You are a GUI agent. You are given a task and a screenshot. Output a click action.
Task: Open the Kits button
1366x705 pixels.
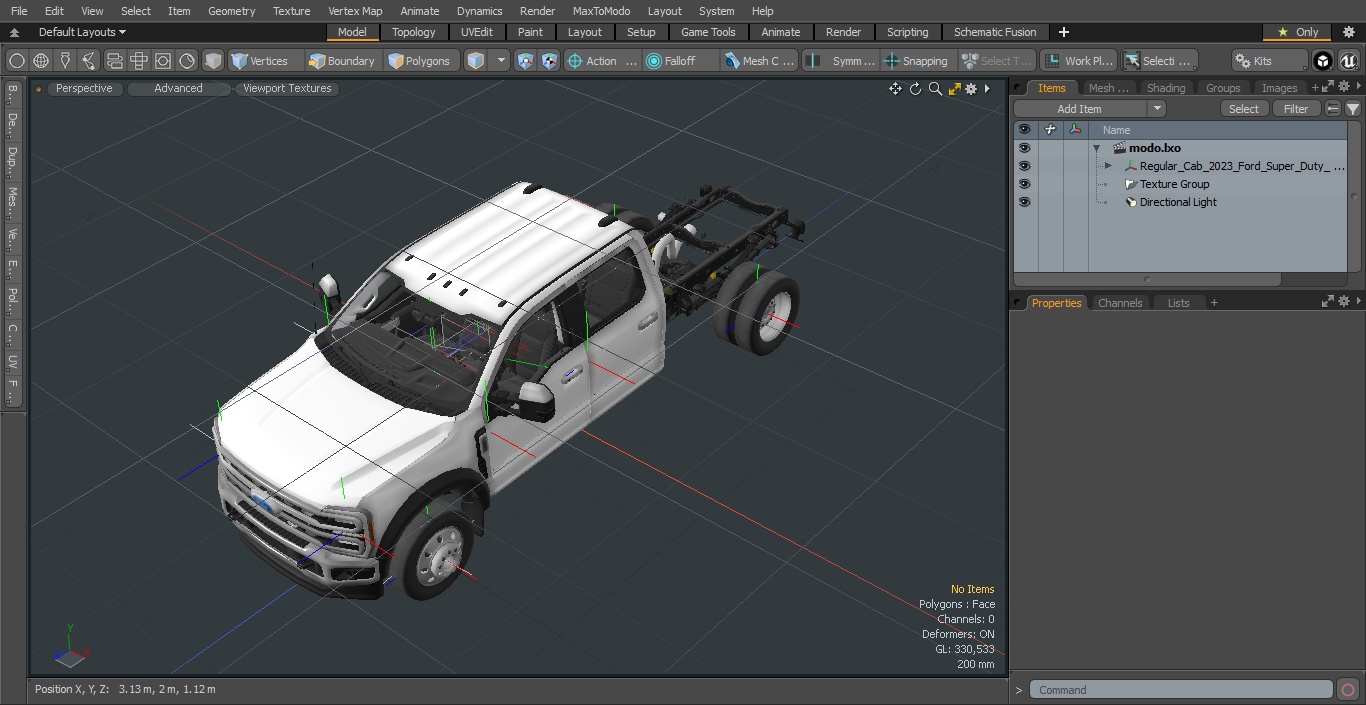point(1267,61)
